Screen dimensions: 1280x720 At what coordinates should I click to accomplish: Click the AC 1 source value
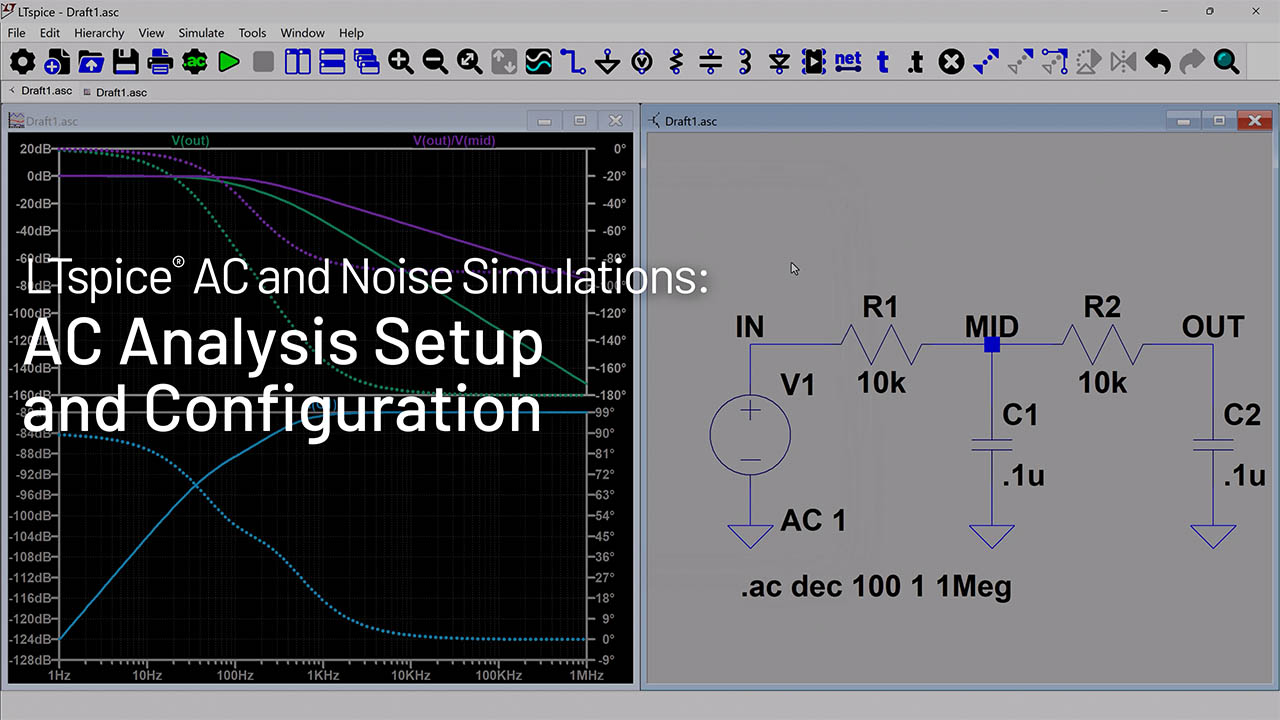pos(813,520)
